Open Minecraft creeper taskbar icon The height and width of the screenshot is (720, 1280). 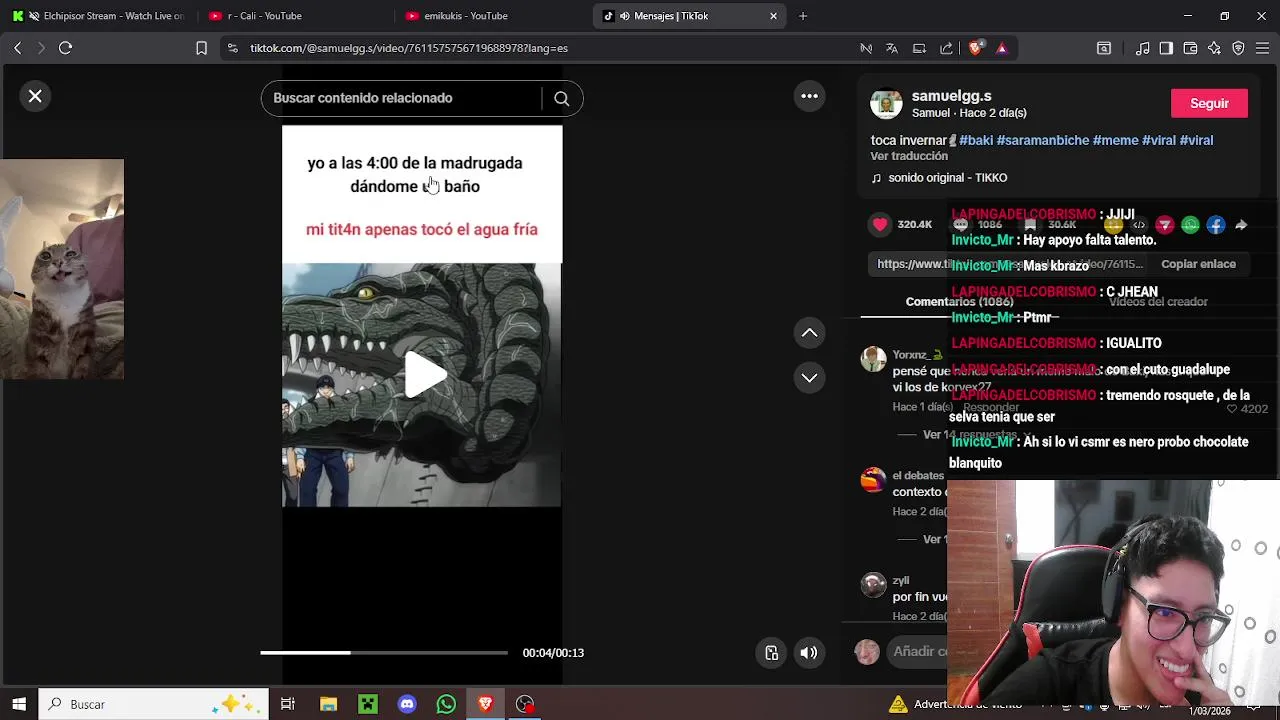click(x=368, y=704)
